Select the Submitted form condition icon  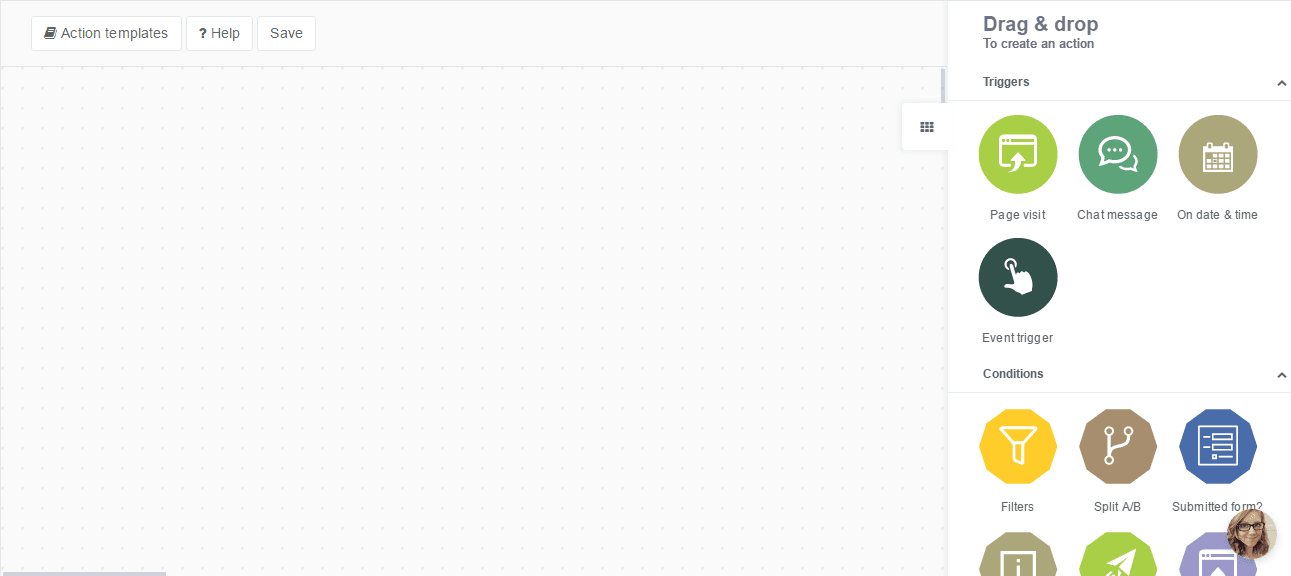click(x=1217, y=446)
